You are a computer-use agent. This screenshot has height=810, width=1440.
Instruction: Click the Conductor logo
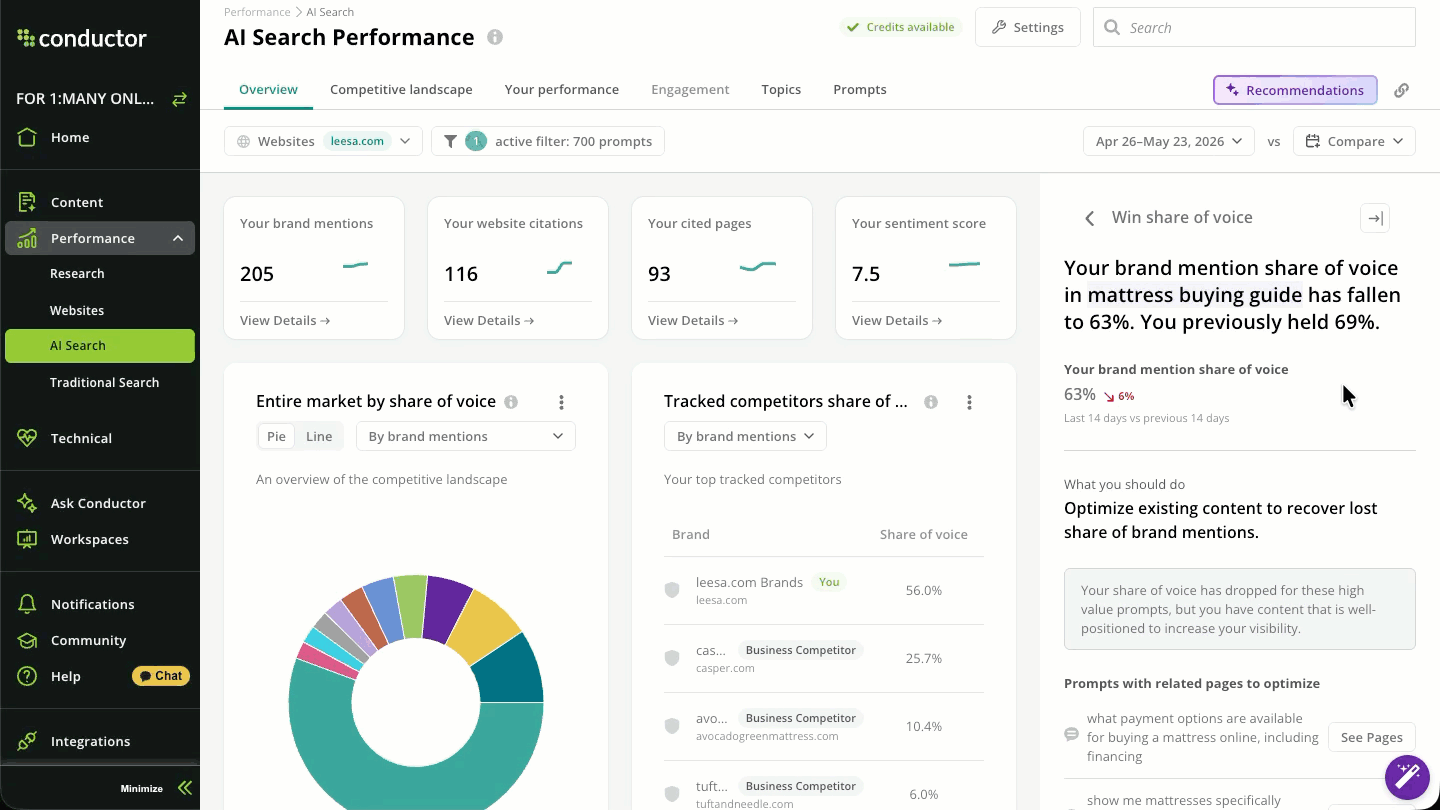pyautogui.click(x=82, y=39)
